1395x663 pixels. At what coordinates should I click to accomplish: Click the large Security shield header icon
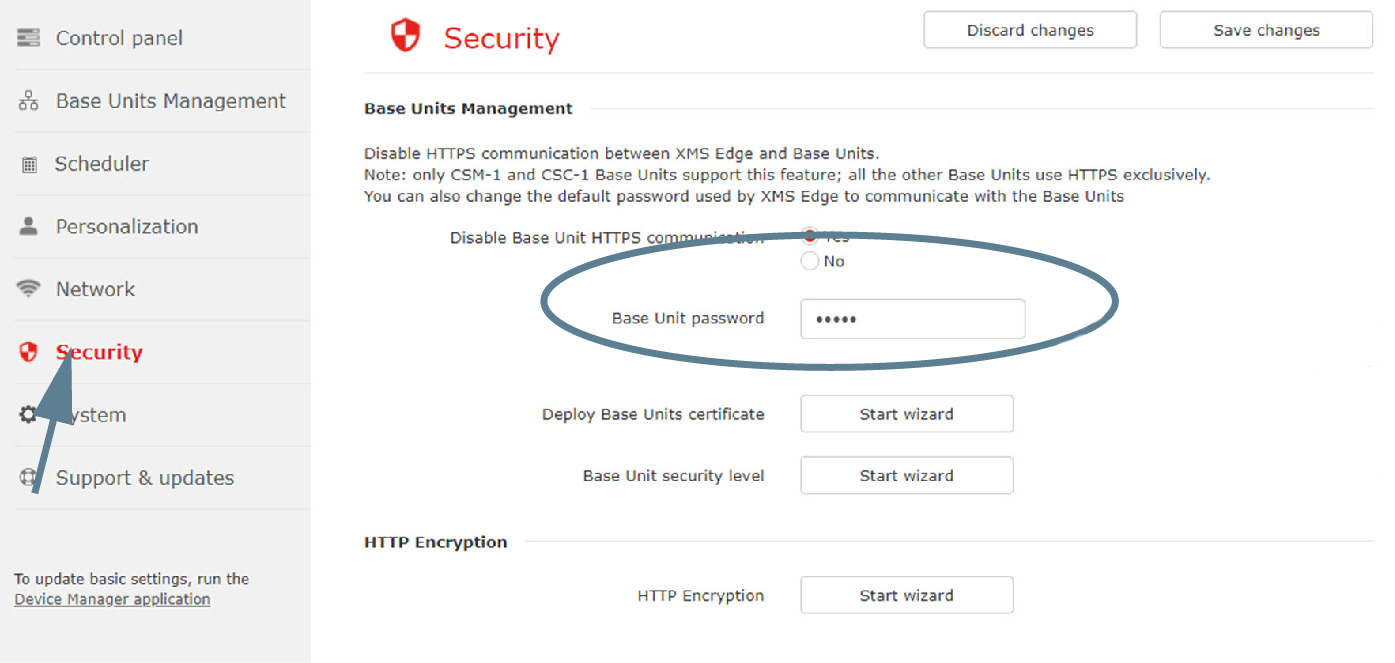(x=405, y=36)
